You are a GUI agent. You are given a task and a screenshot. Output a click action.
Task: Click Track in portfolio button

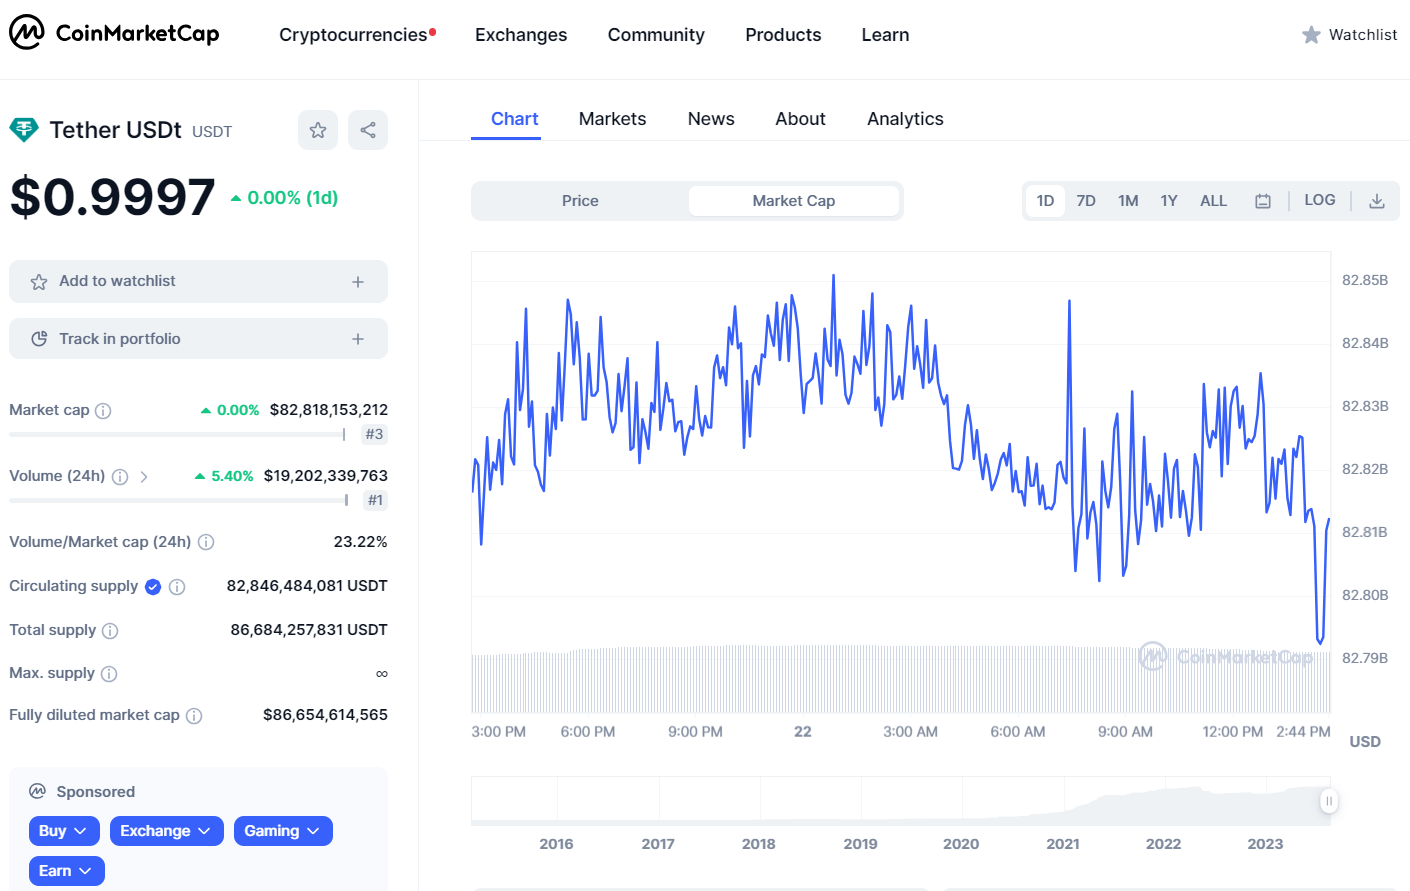(x=198, y=339)
